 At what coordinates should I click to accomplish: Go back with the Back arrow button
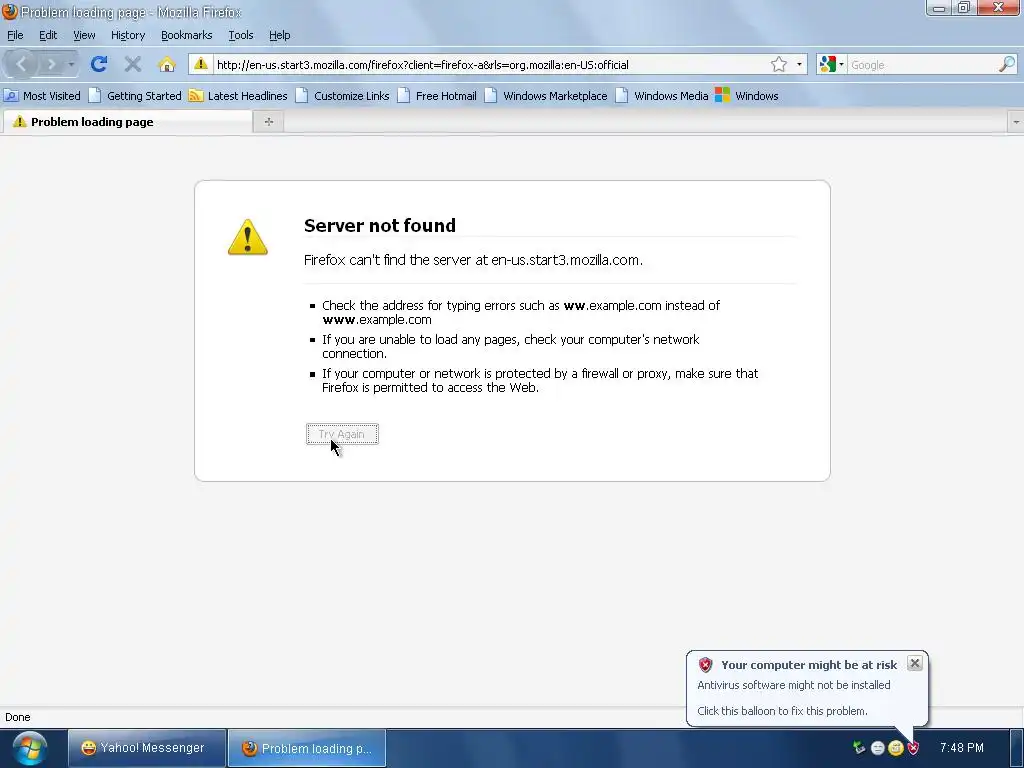(x=21, y=64)
